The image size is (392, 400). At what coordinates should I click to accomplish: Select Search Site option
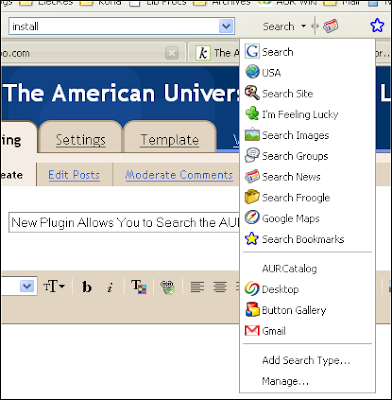pyautogui.click(x=307, y=94)
